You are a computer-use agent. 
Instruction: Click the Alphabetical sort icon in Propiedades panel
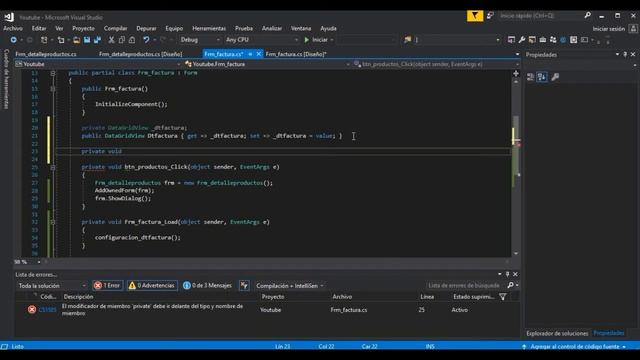click(x=542, y=77)
